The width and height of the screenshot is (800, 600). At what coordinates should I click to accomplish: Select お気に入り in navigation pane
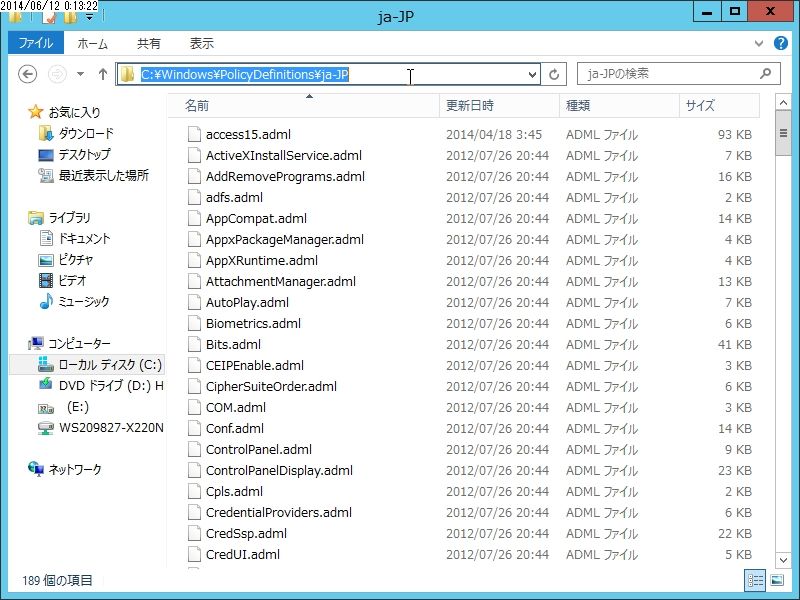[x=74, y=112]
